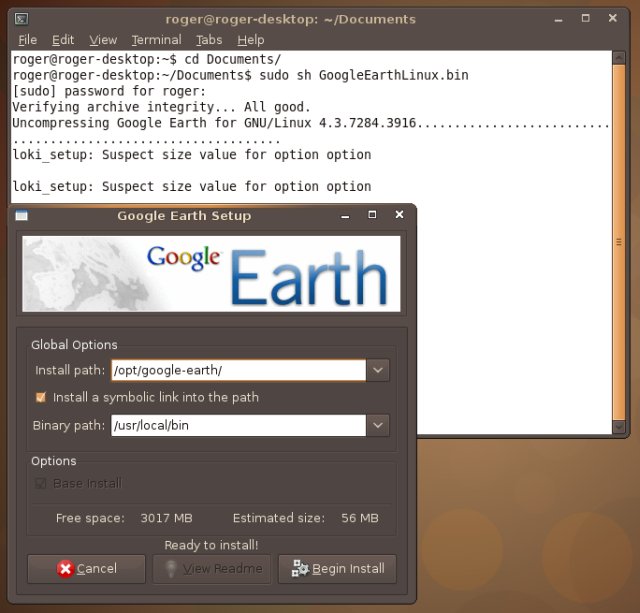640x613 pixels.
Task: Click the gears icon on Begin Install
Action: (x=300, y=569)
